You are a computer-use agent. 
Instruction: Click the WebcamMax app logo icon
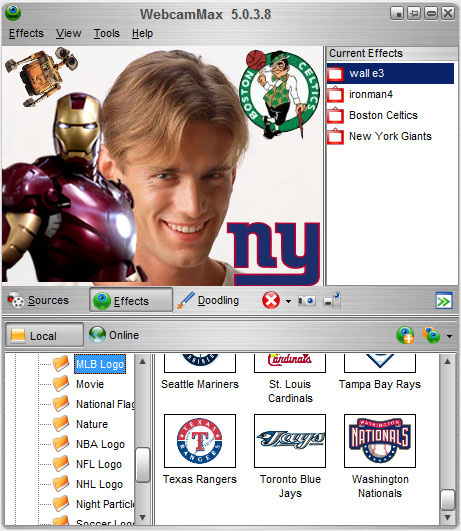[x=13, y=13]
